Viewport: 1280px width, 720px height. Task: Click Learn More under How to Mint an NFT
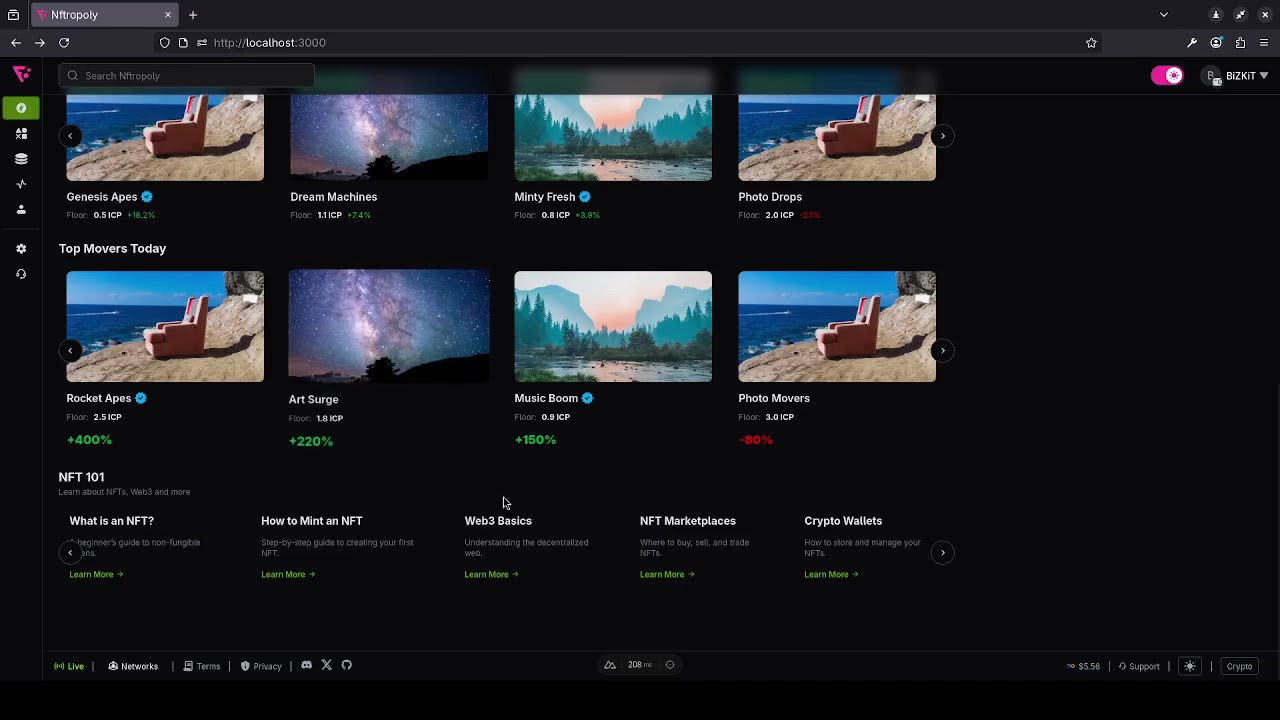tap(288, 575)
